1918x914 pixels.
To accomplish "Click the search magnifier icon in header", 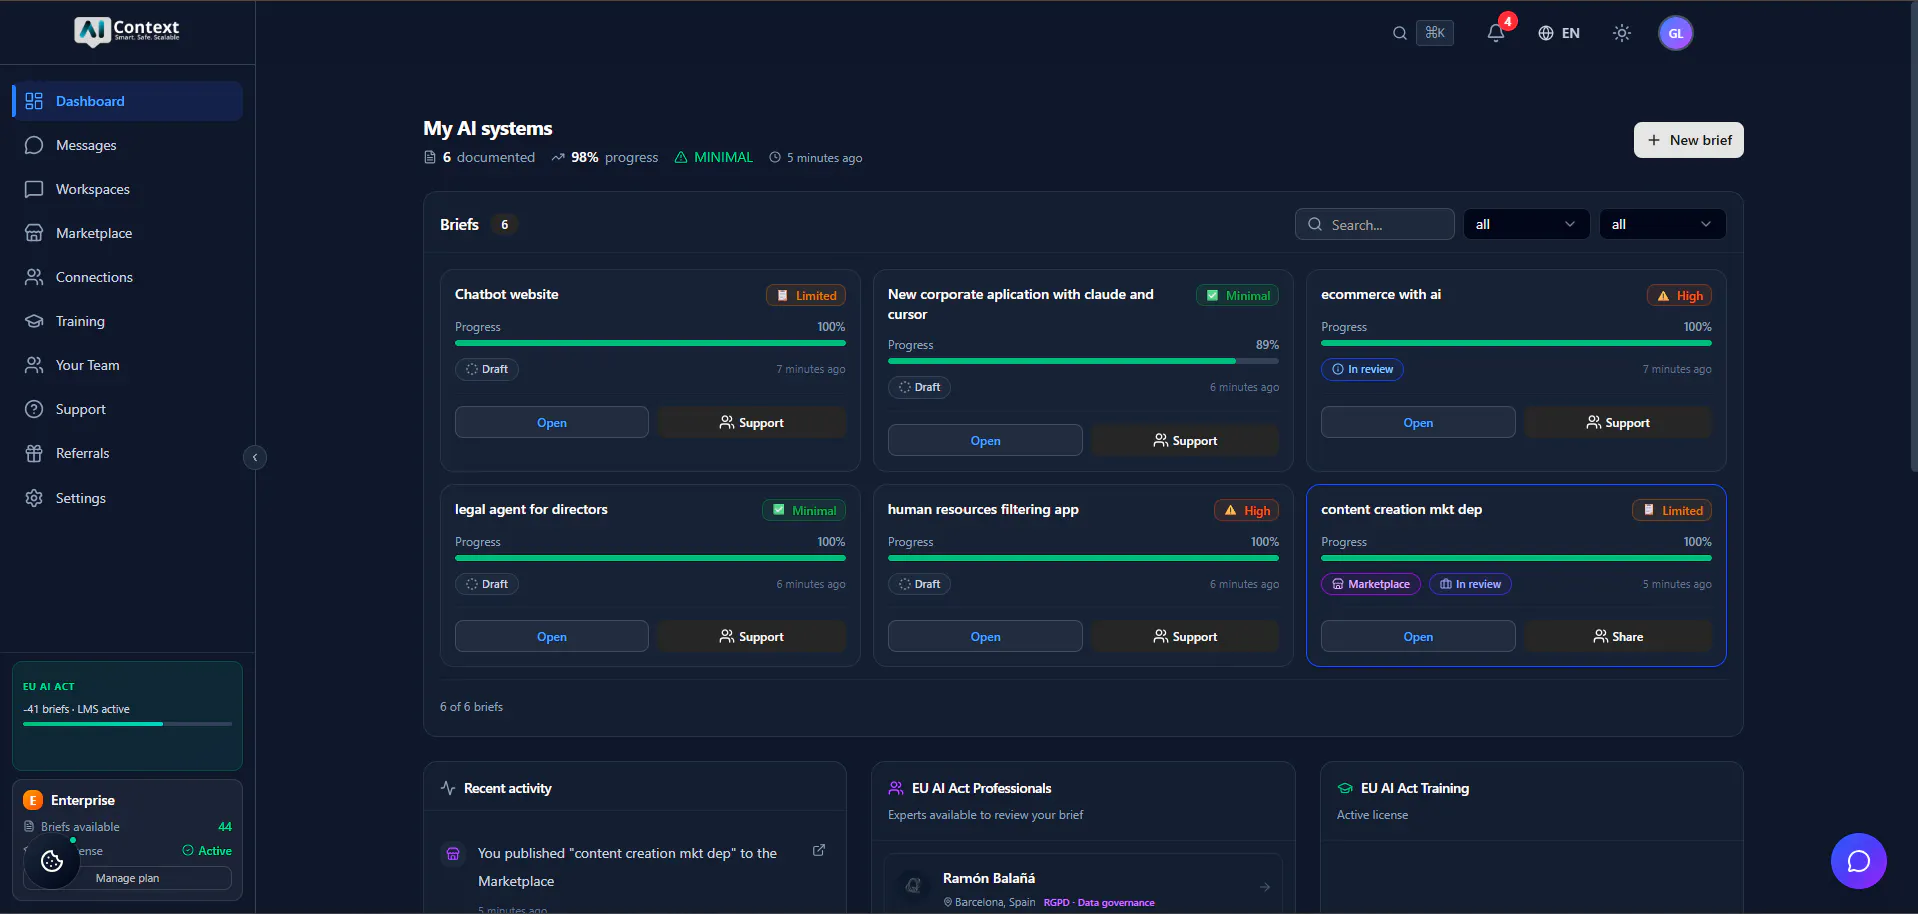I will 1400,33.
